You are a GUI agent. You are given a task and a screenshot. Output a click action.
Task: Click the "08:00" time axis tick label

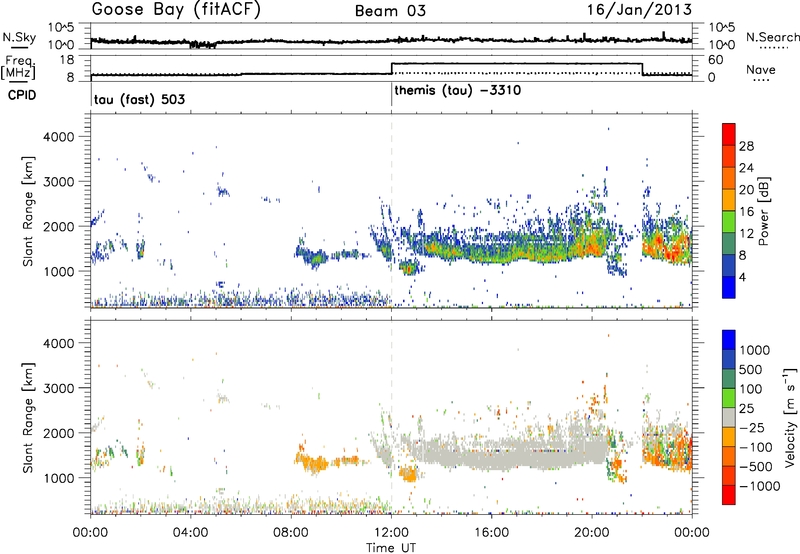click(291, 533)
